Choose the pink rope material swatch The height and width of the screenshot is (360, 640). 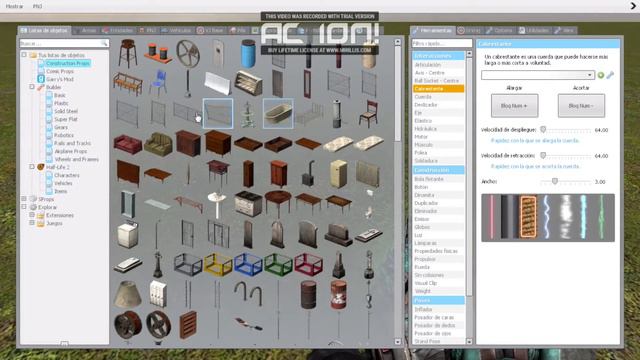pyautogui.click(x=492, y=217)
